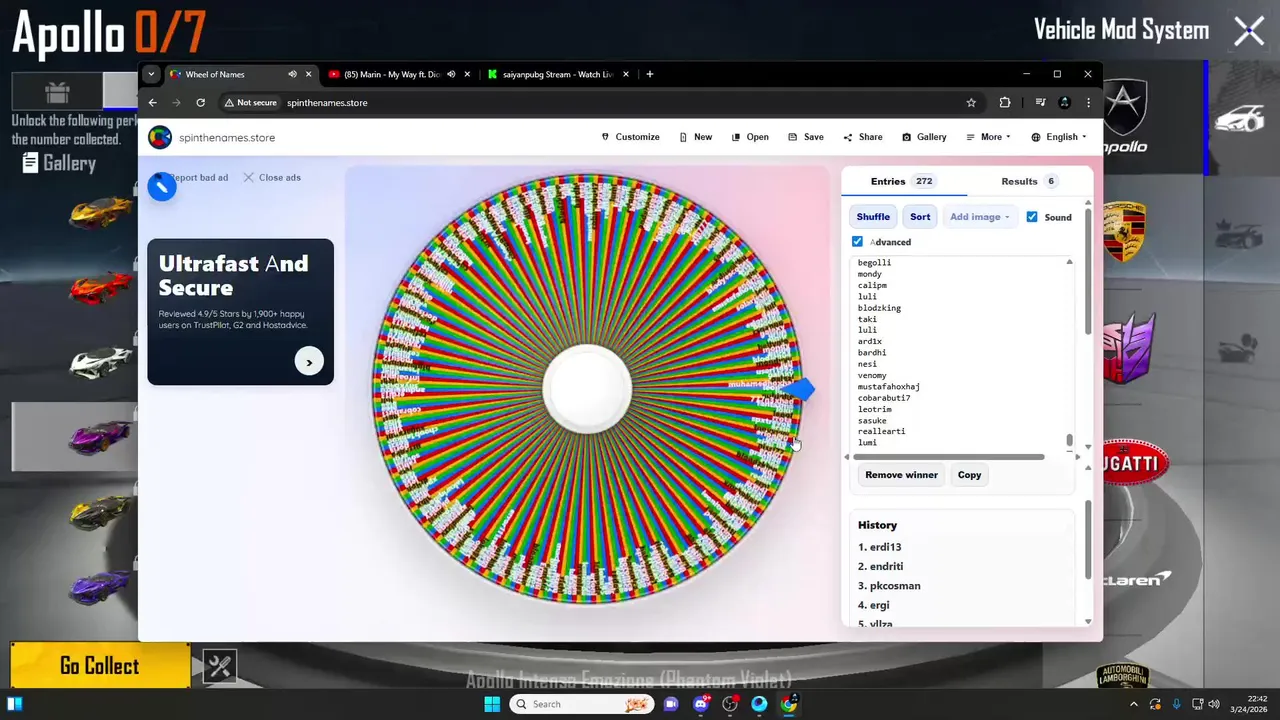Open the Chrome profile avatar
This screenshot has height=720, width=1280.
[x=1065, y=102]
